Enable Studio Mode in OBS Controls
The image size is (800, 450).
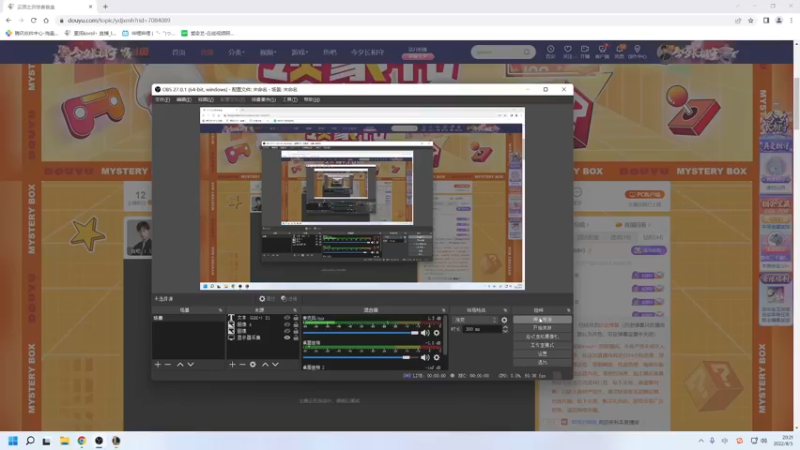[x=542, y=345]
